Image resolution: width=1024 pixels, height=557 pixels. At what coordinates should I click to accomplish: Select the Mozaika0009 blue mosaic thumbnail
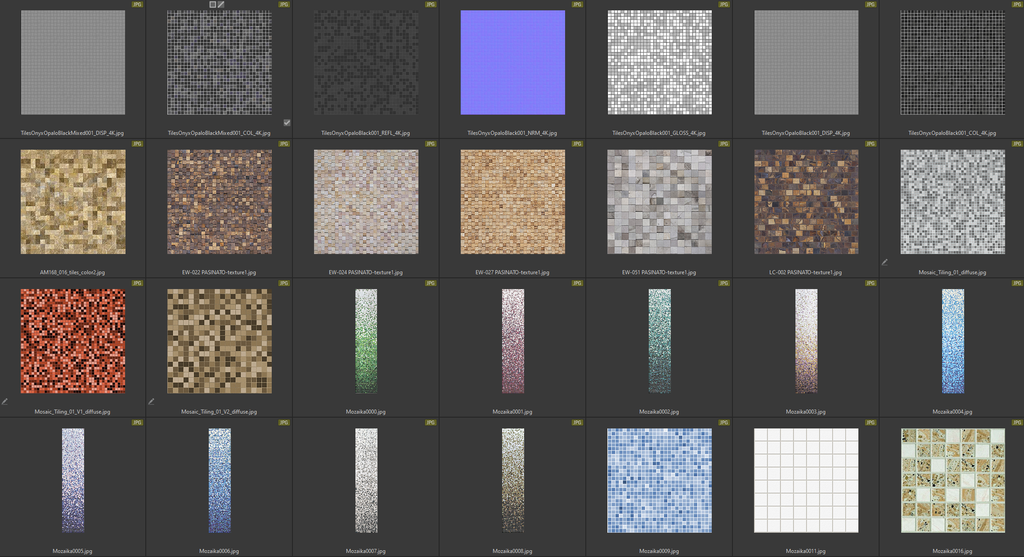659,480
